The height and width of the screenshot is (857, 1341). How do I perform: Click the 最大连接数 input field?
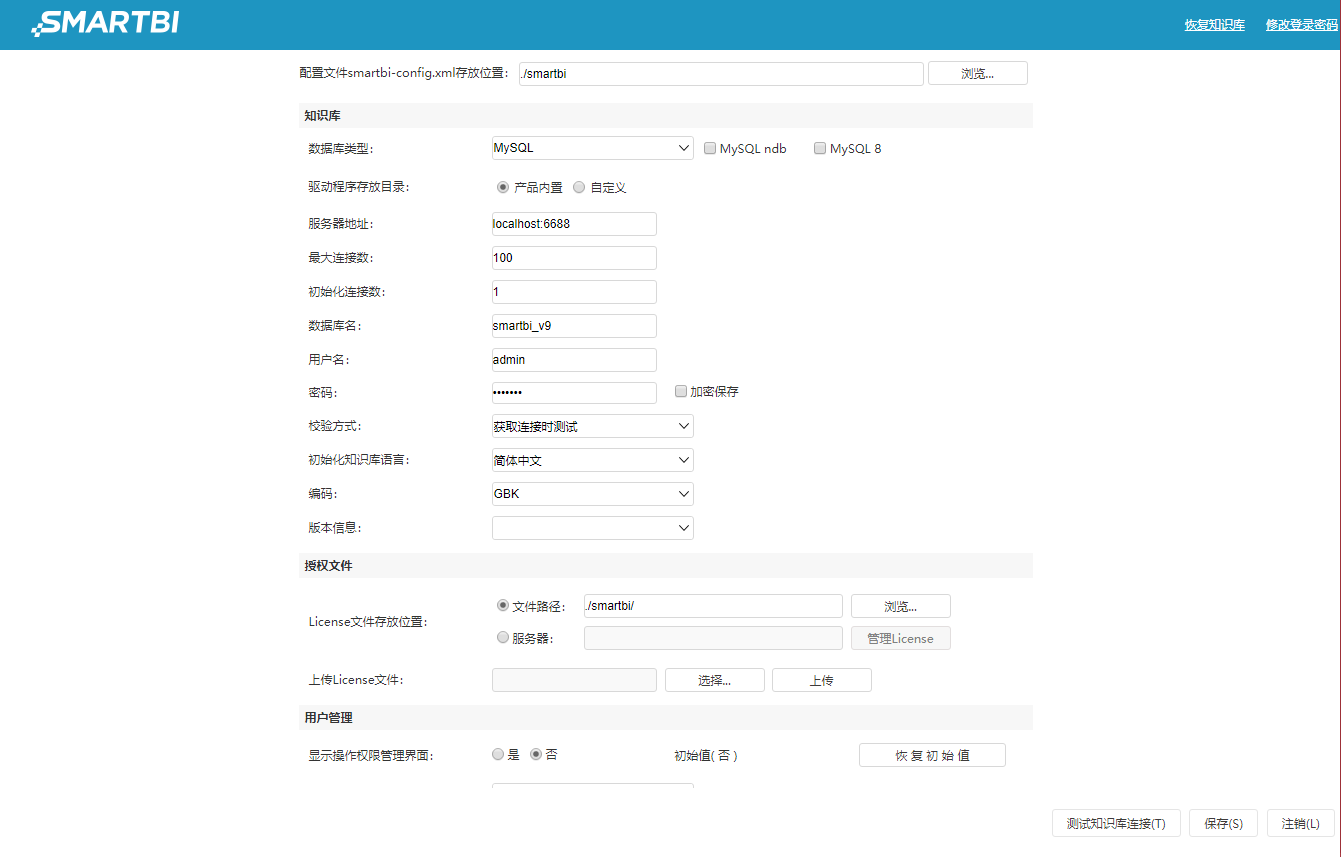coord(574,258)
